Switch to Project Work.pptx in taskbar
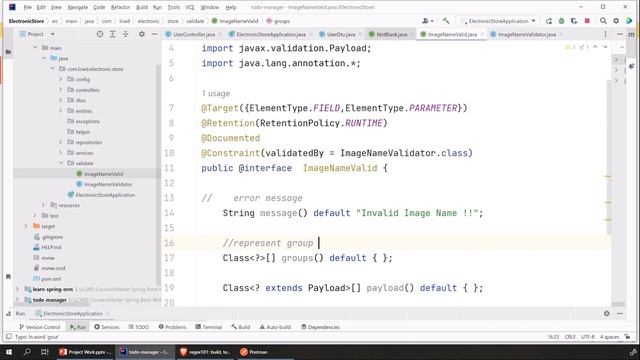The image size is (640, 360). pos(84,352)
